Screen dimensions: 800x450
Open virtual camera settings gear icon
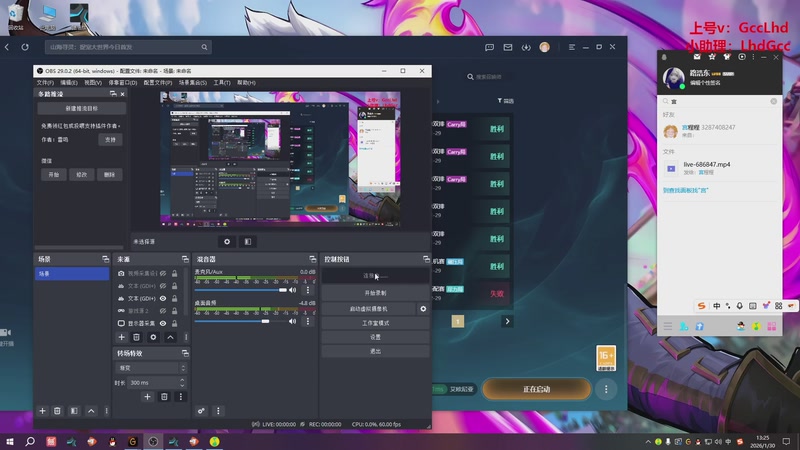pyautogui.click(x=423, y=309)
